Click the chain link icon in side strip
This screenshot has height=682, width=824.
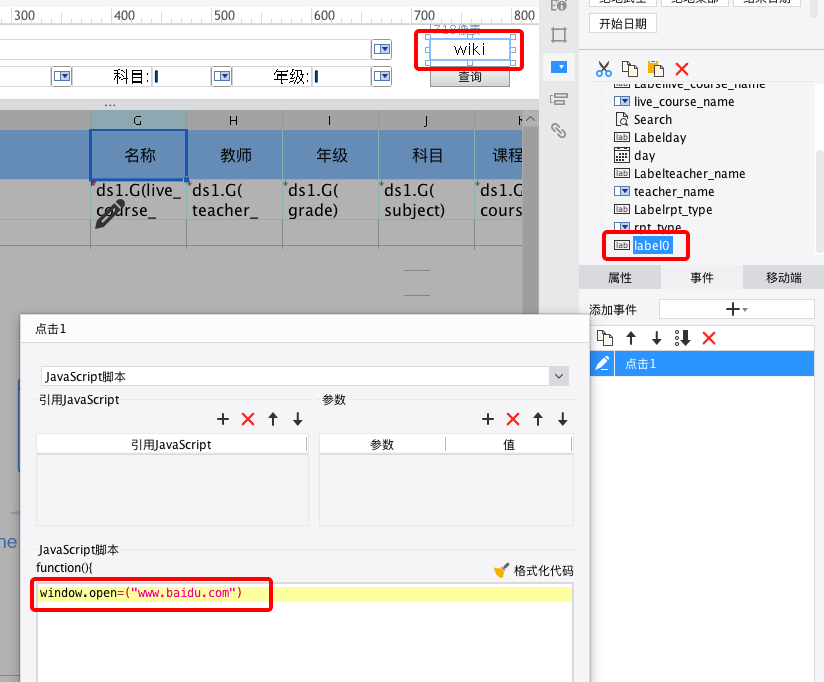(559, 130)
